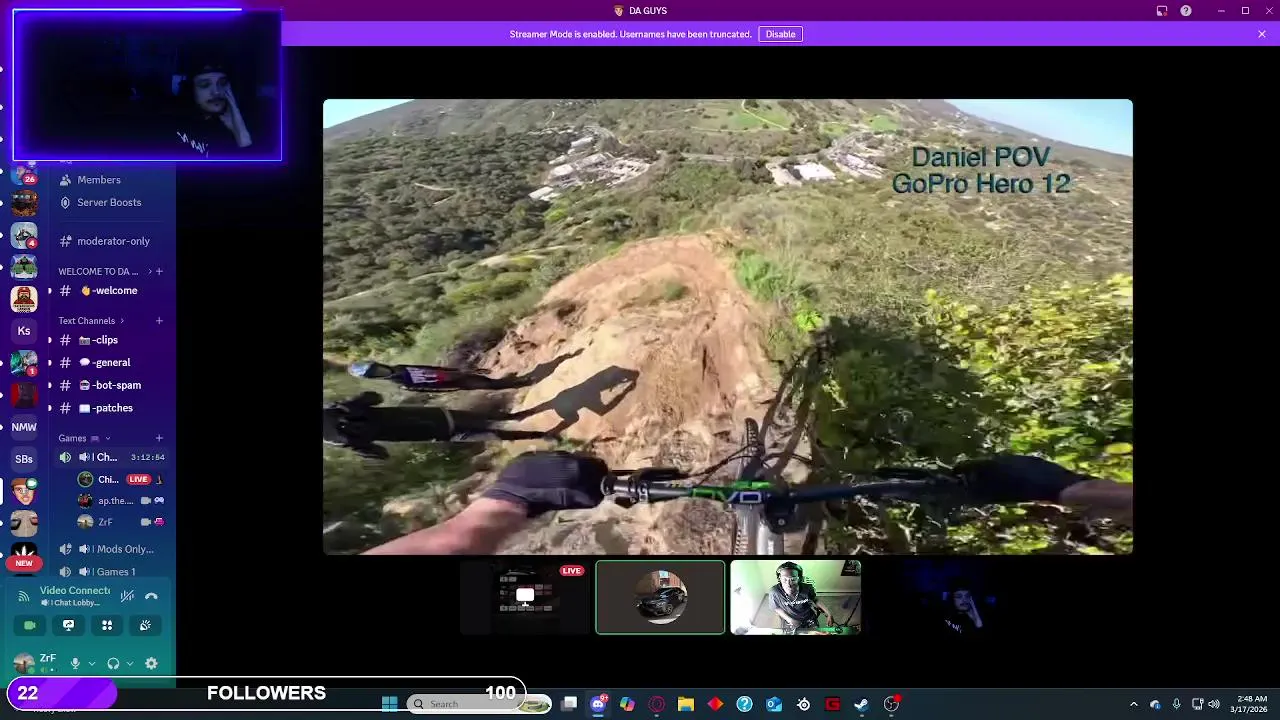Viewport: 1280px width, 720px height.
Task: Open Steam from the taskbar
Action: tap(861, 704)
